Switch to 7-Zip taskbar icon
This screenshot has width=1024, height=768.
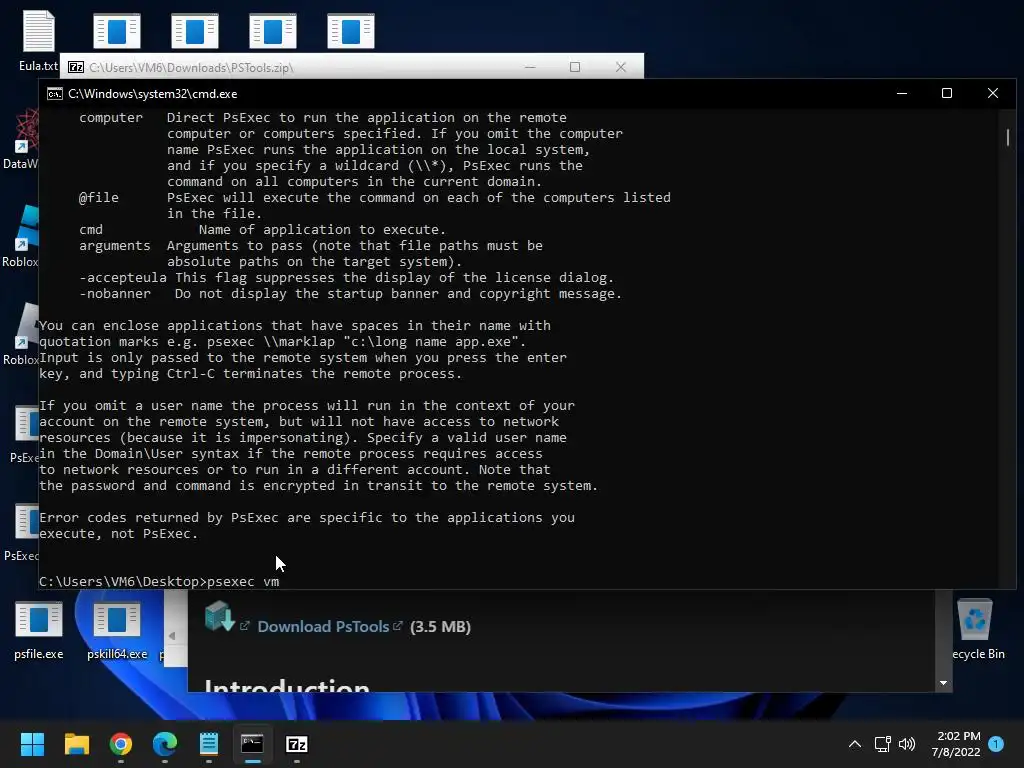[x=297, y=744]
